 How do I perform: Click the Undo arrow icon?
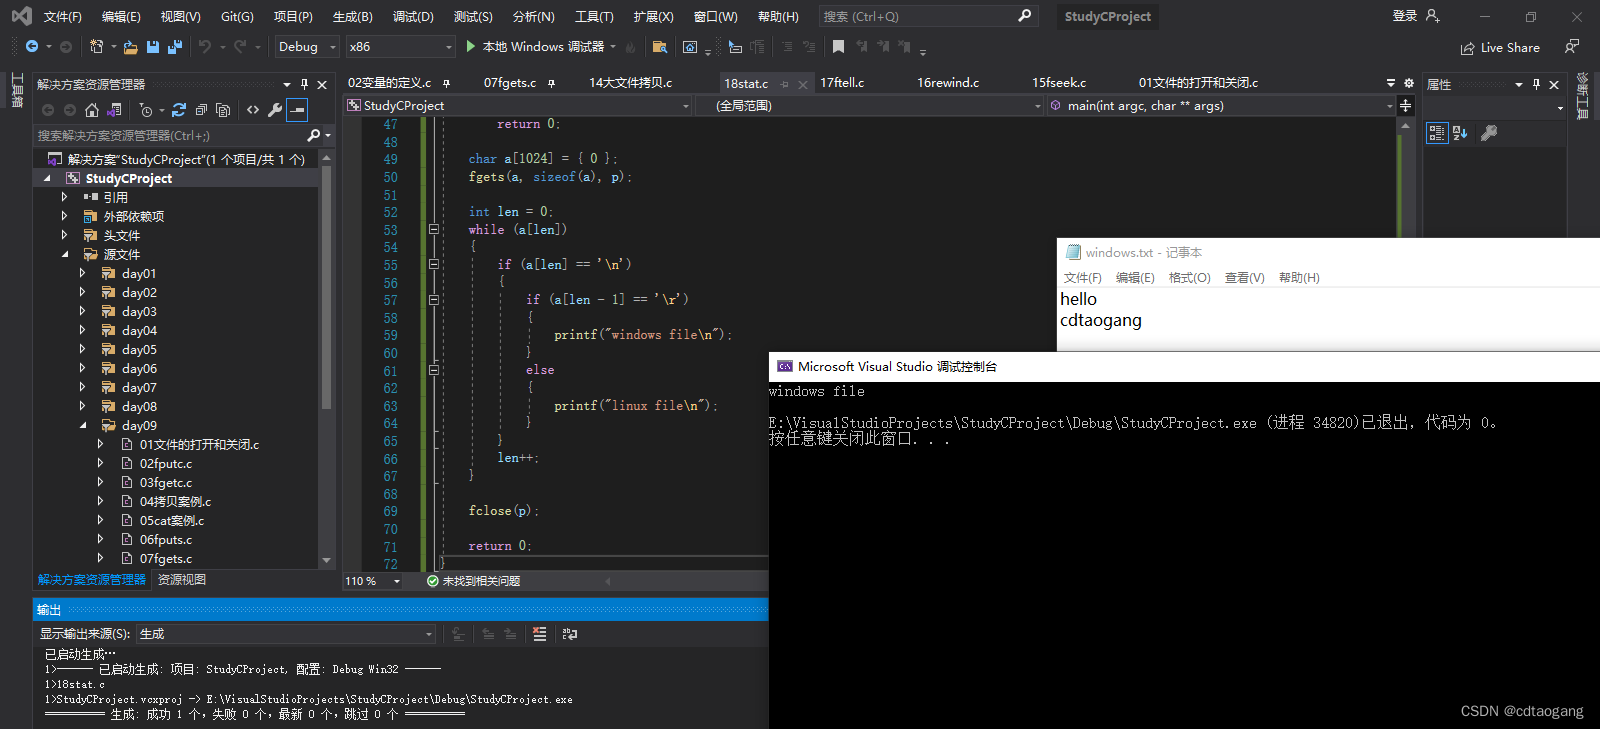pos(205,47)
